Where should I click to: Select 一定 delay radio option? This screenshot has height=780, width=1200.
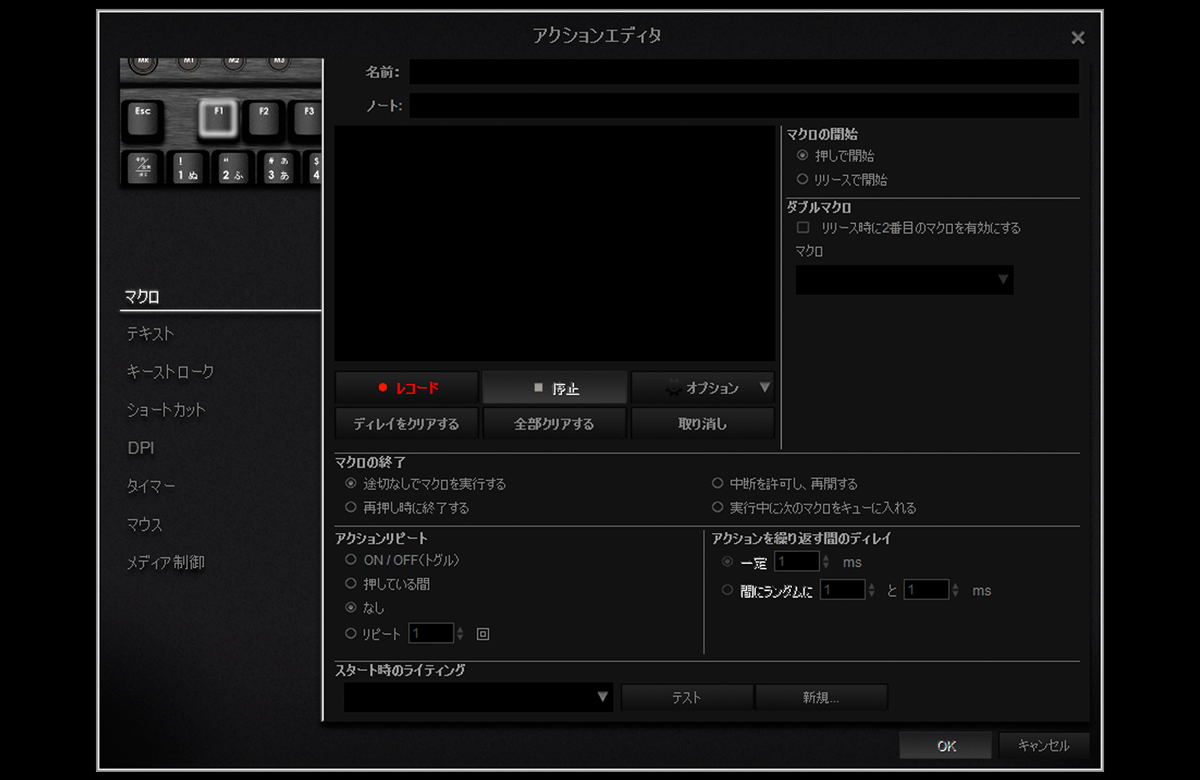click(727, 562)
